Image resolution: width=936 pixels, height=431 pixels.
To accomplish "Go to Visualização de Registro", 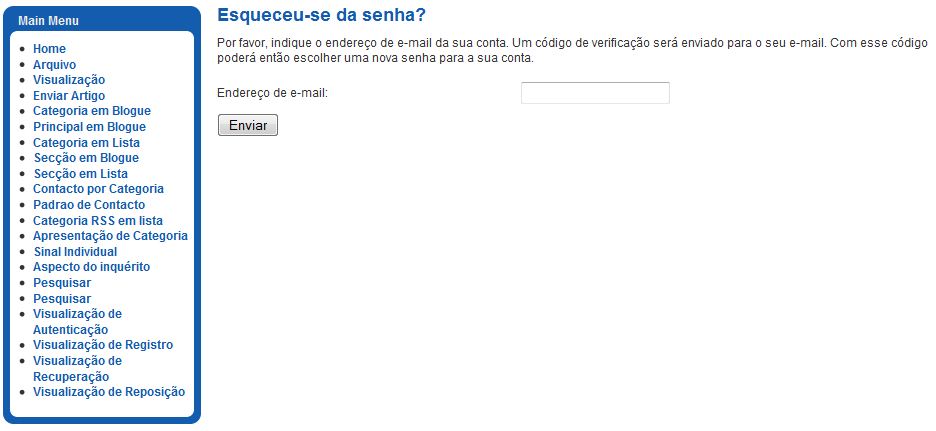I will 103,345.
